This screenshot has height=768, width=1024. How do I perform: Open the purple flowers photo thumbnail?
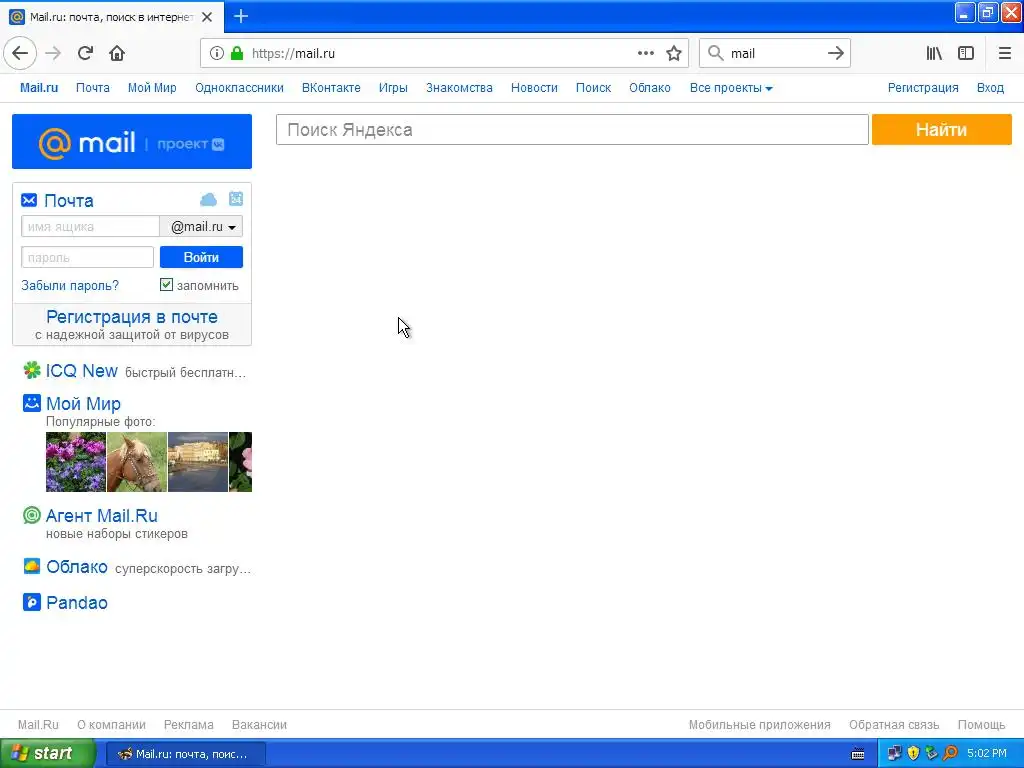pos(76,462)
